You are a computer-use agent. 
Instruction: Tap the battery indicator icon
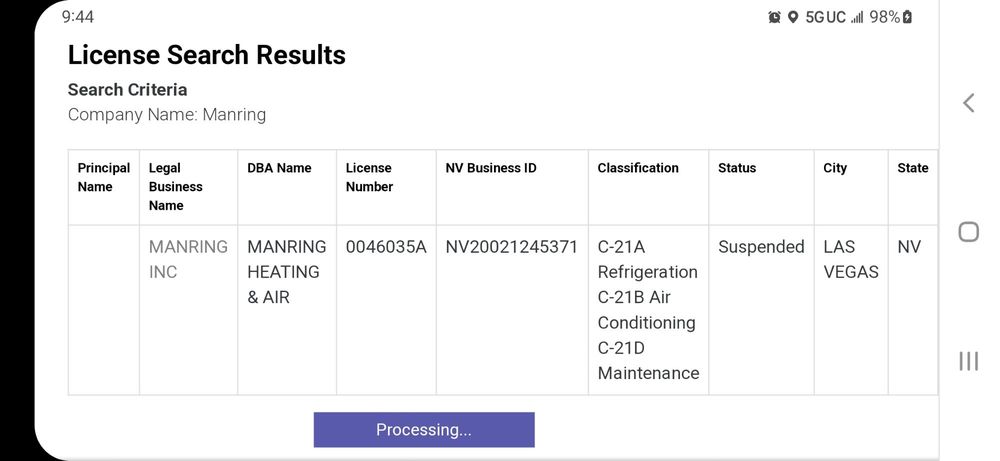[908, 17]
